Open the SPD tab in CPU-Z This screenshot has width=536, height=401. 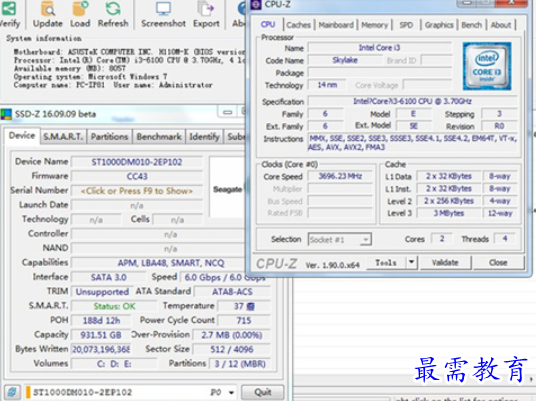406,25
